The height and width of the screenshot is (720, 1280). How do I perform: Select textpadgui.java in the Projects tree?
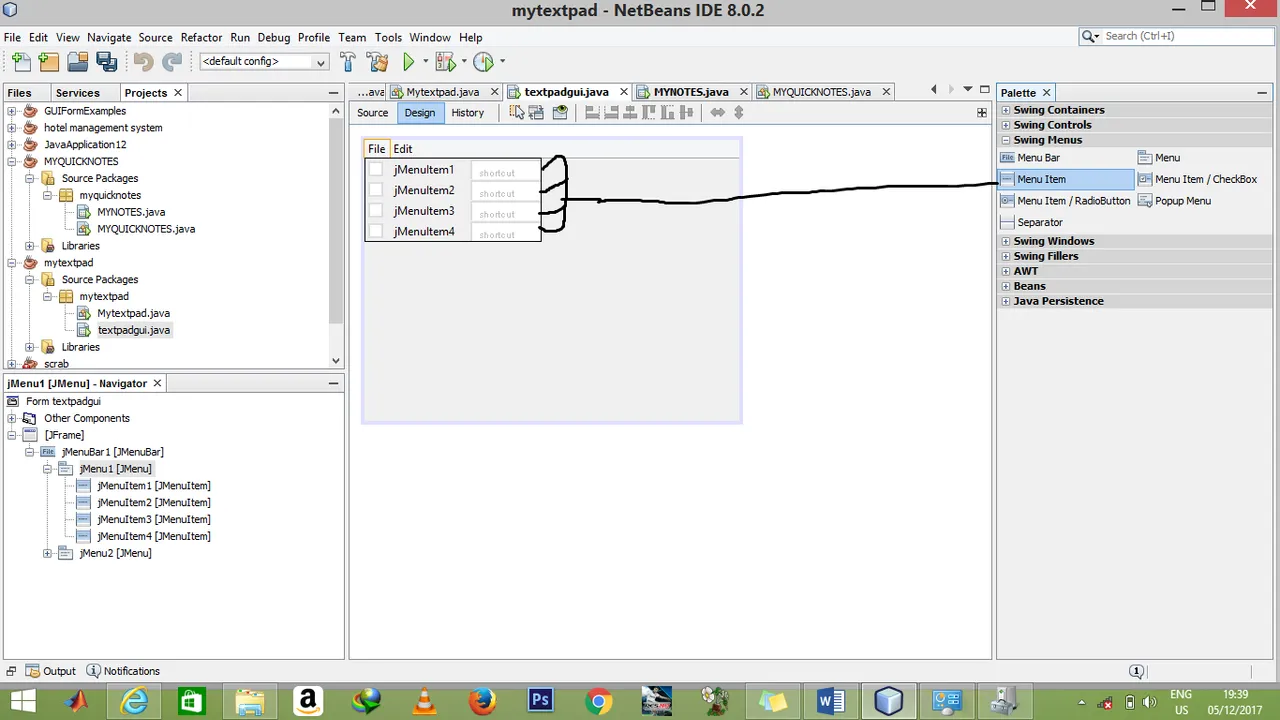click(133, 330)
